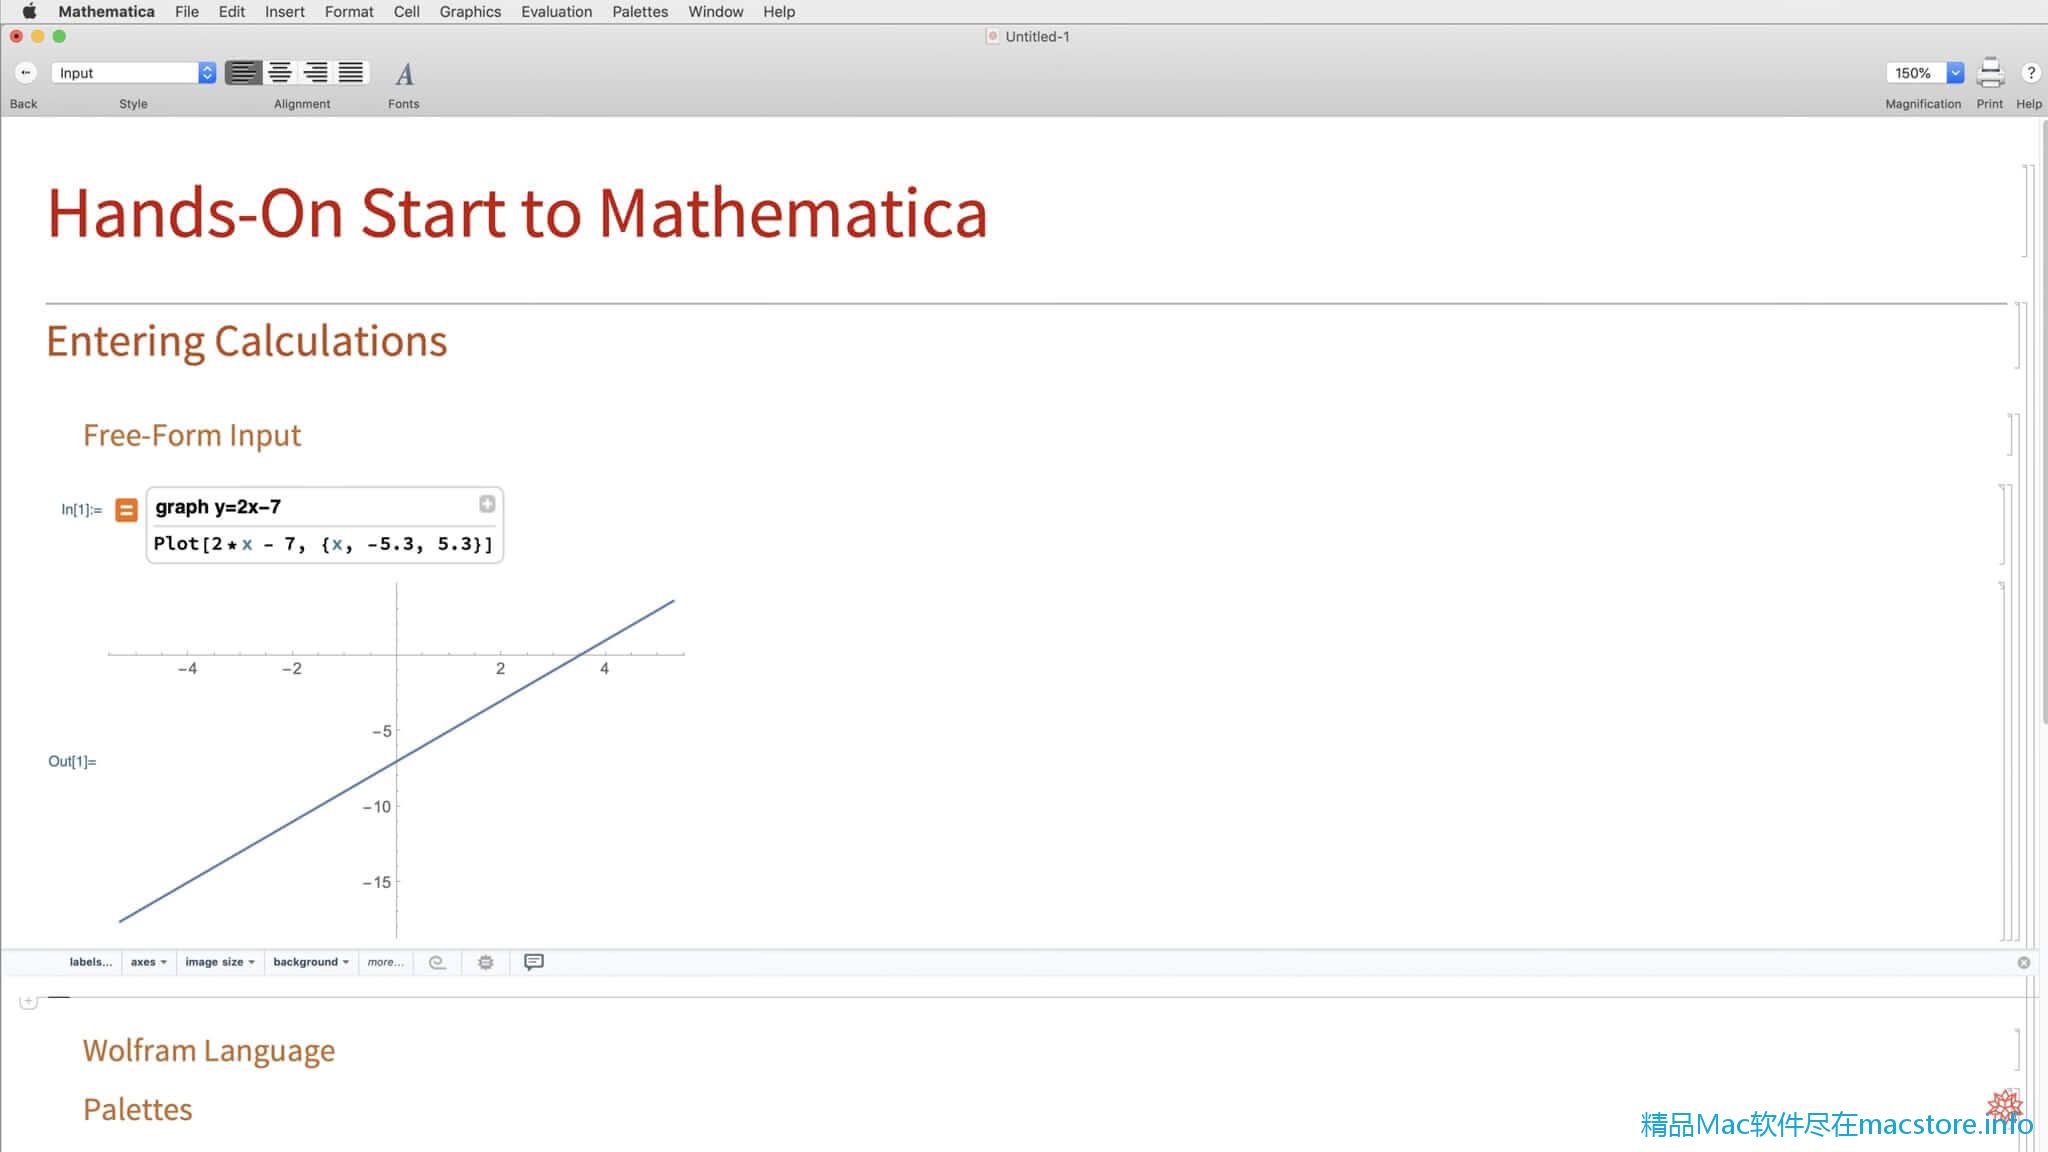
Task: Align text left in toolbar
Action: [243, 73]
